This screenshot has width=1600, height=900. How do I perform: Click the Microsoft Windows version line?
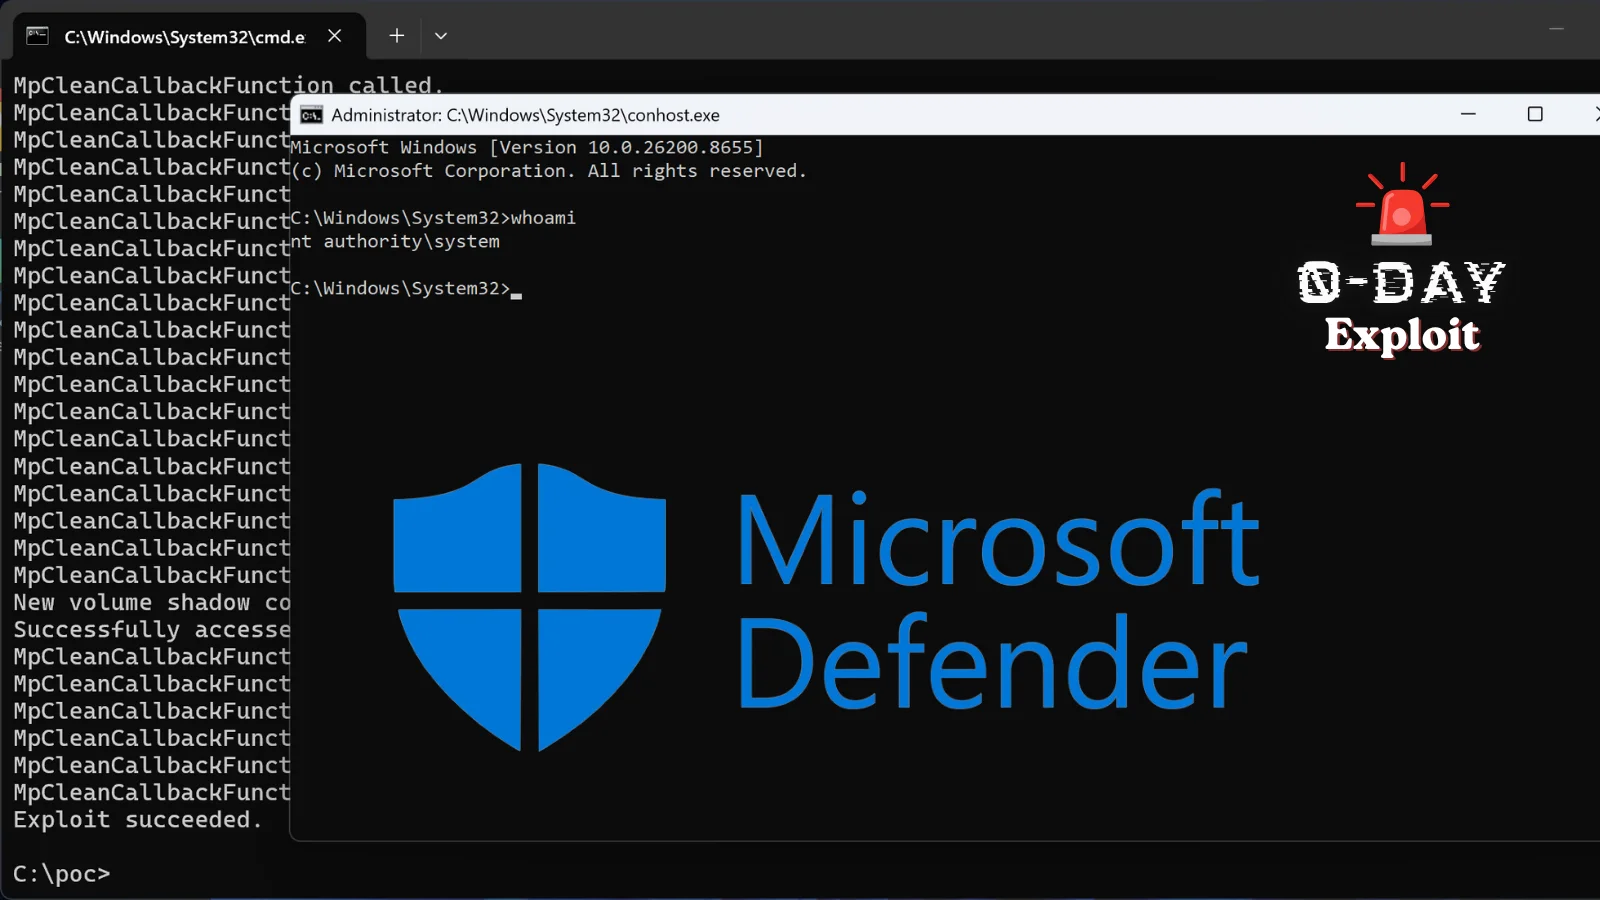coord(527,148)
